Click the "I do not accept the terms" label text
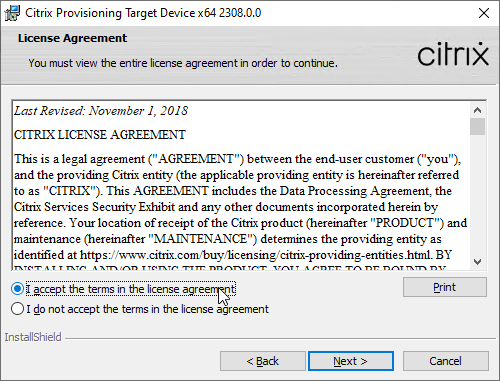The width and height of the screenshot is (500, 381). click(148, 309)
